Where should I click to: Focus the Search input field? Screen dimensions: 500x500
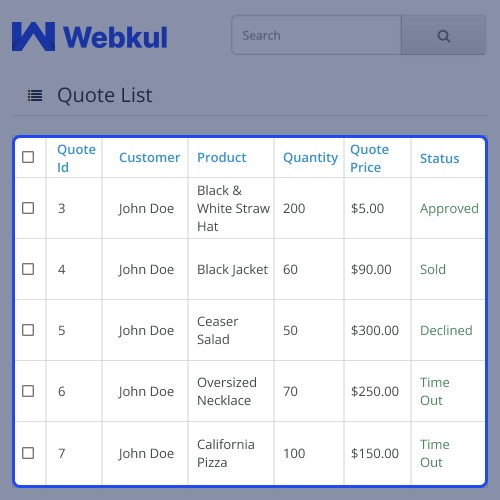click(x=317, y=35)
